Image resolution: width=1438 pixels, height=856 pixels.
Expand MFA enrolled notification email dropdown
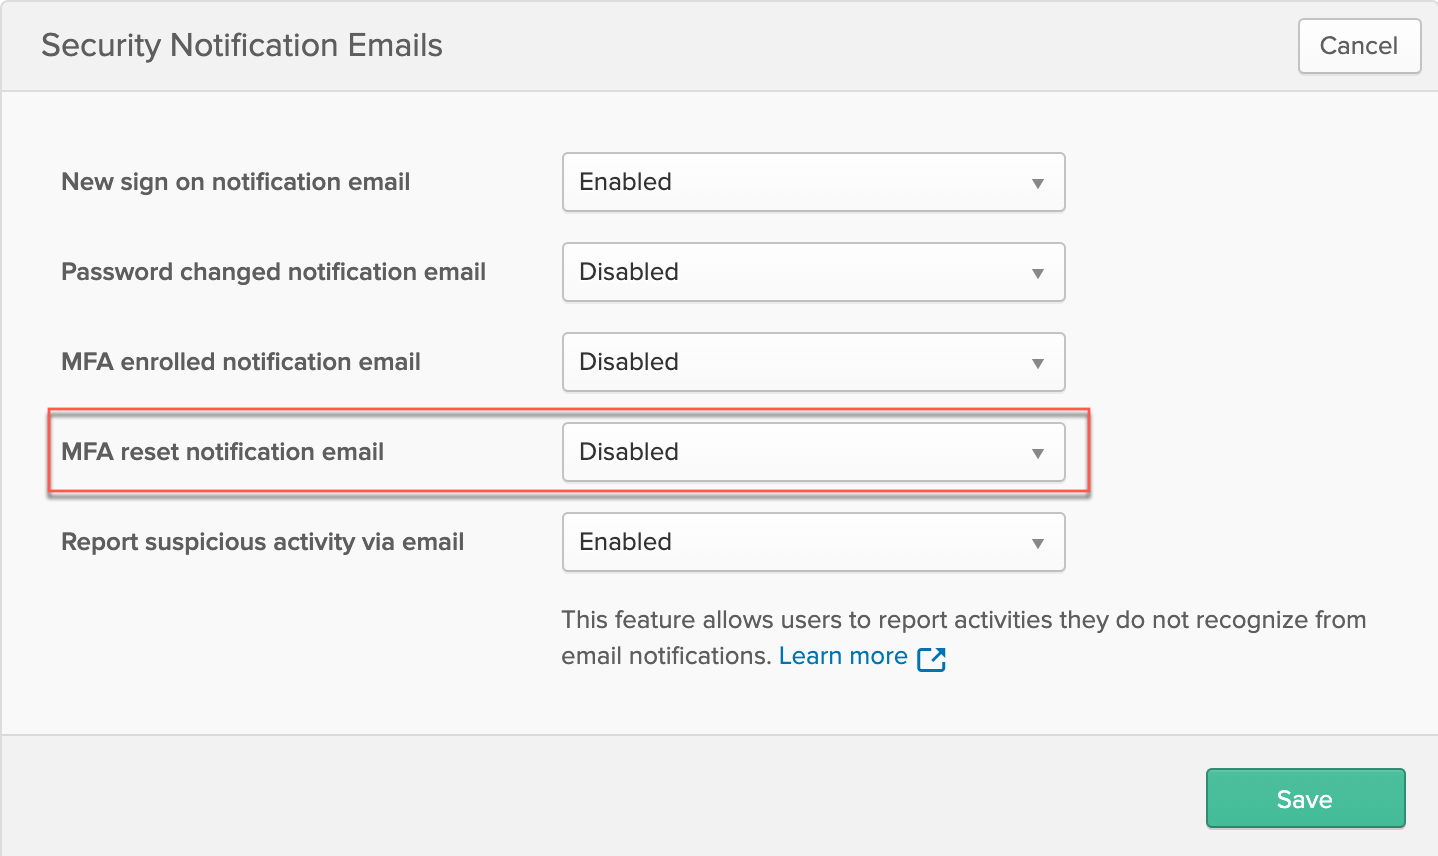click(x=813, y=362)
